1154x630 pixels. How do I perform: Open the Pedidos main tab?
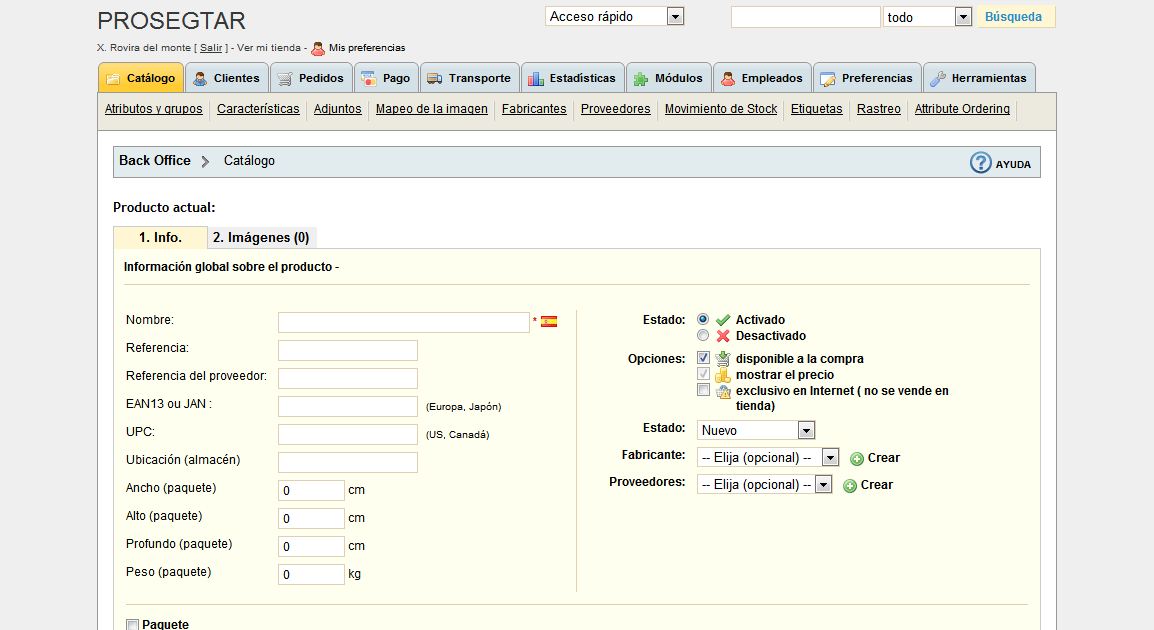pyautogui.click(x=311, y=78)
